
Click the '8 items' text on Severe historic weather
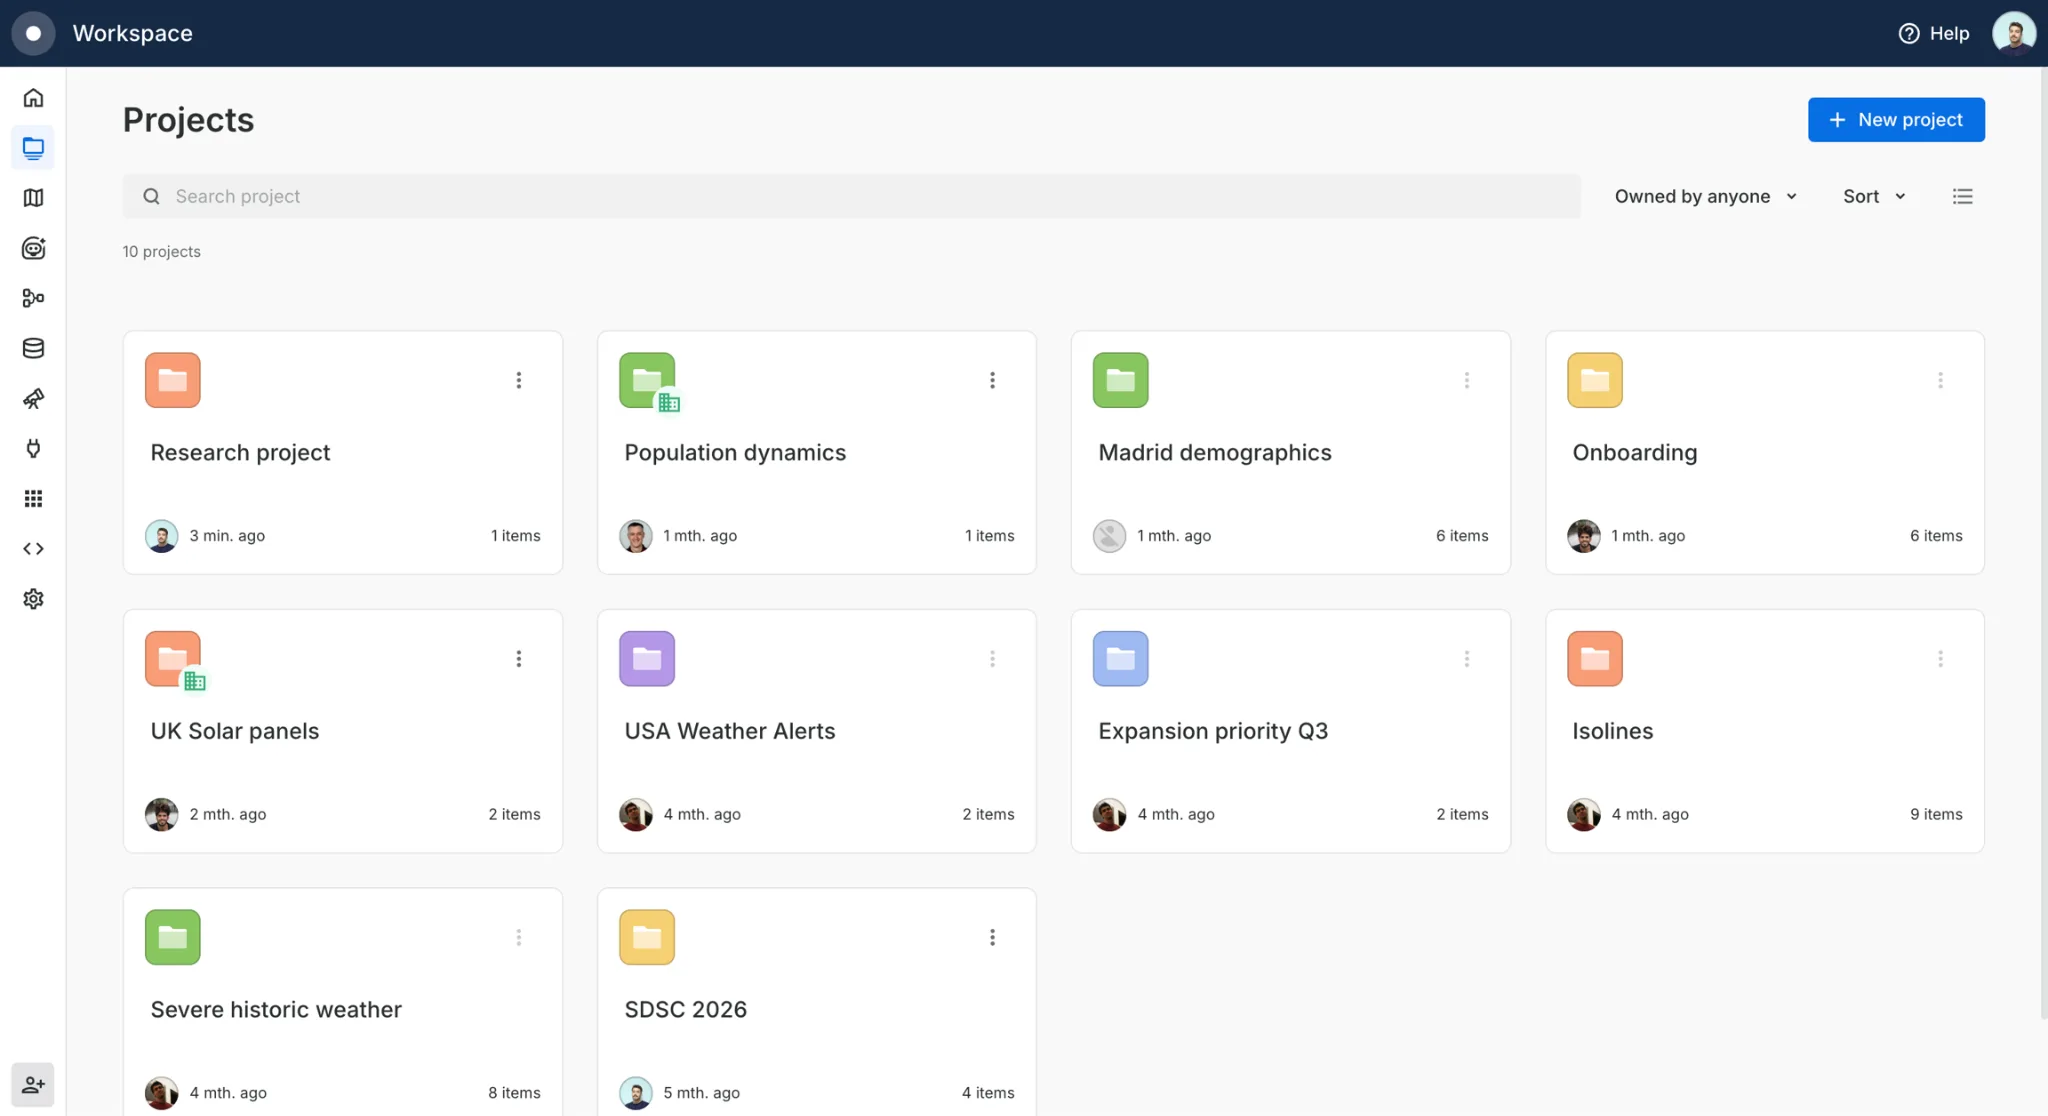pyautogui.click(x=514, y=1093)
